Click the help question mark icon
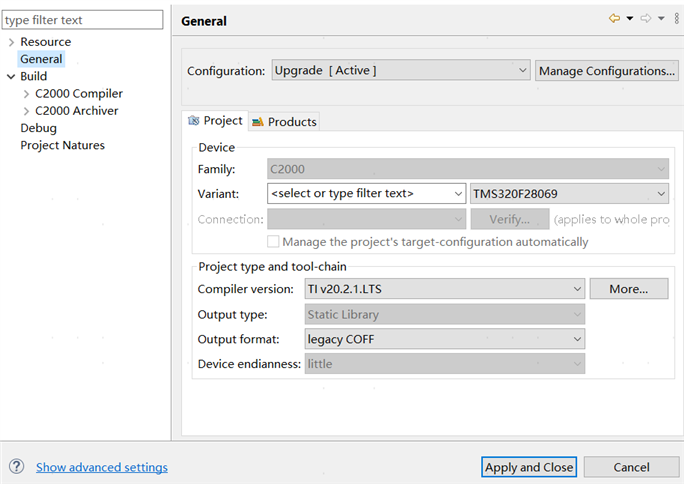Image resolution: width=684 pixels, height=484 pixels. pos(16,467)
